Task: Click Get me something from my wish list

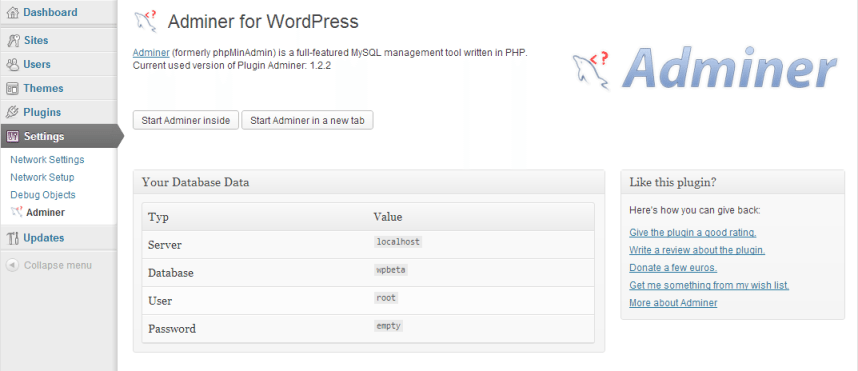Action: pyautogui.click(x=709, y=285)
